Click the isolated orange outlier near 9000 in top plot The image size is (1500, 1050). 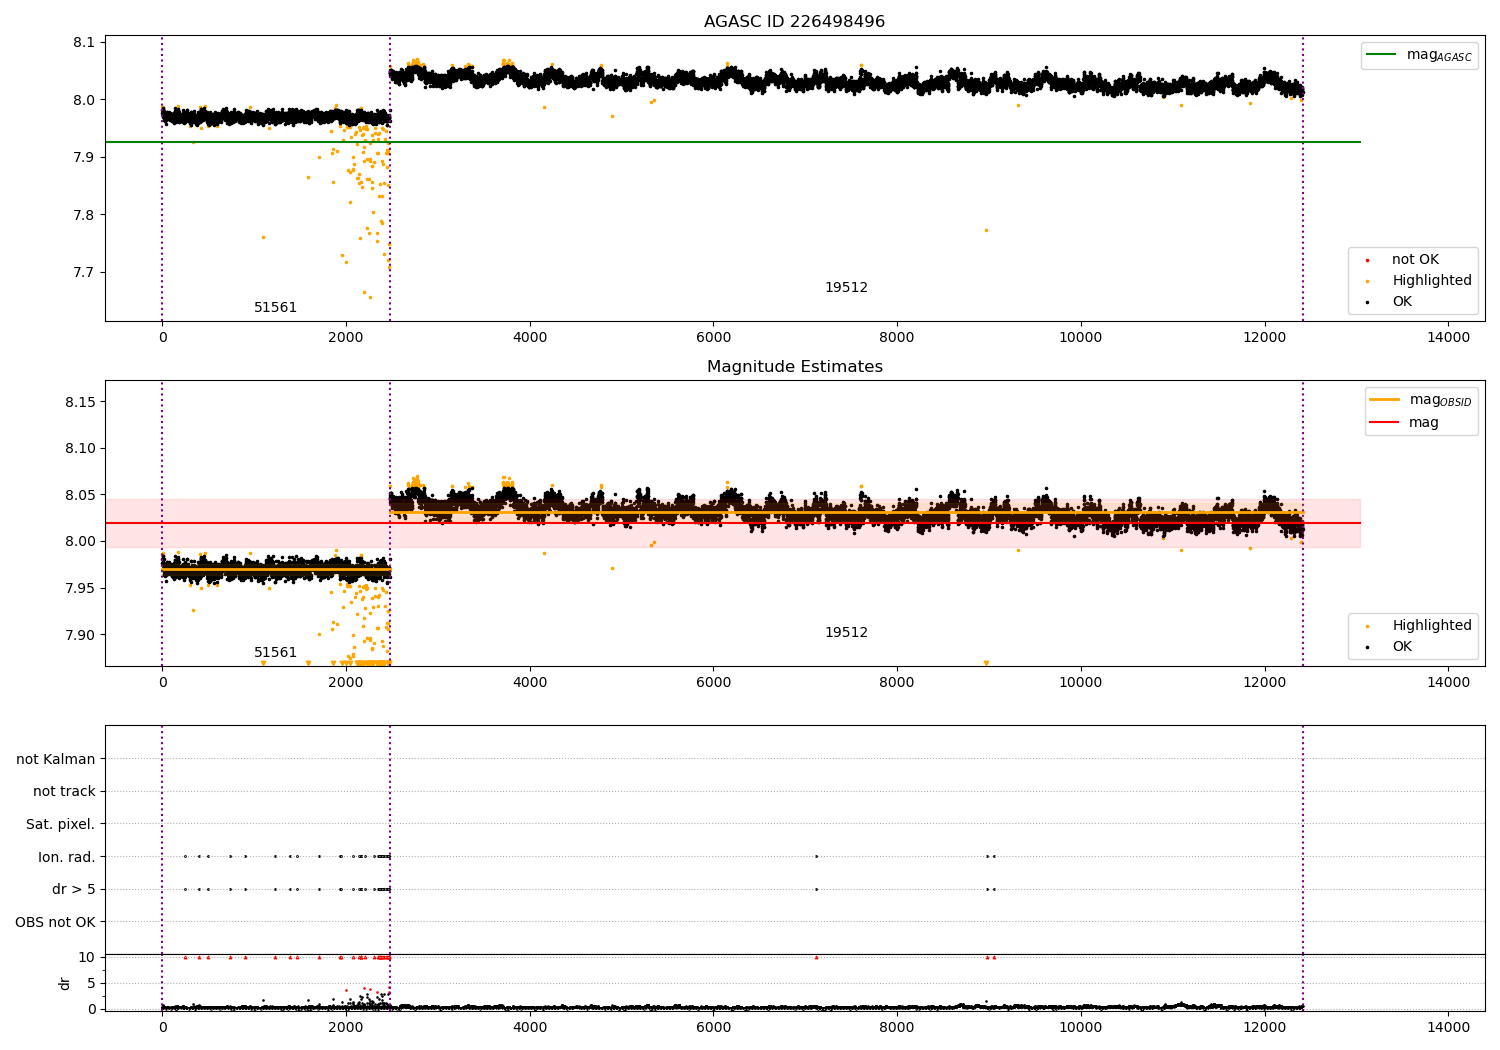pos(985,230)
